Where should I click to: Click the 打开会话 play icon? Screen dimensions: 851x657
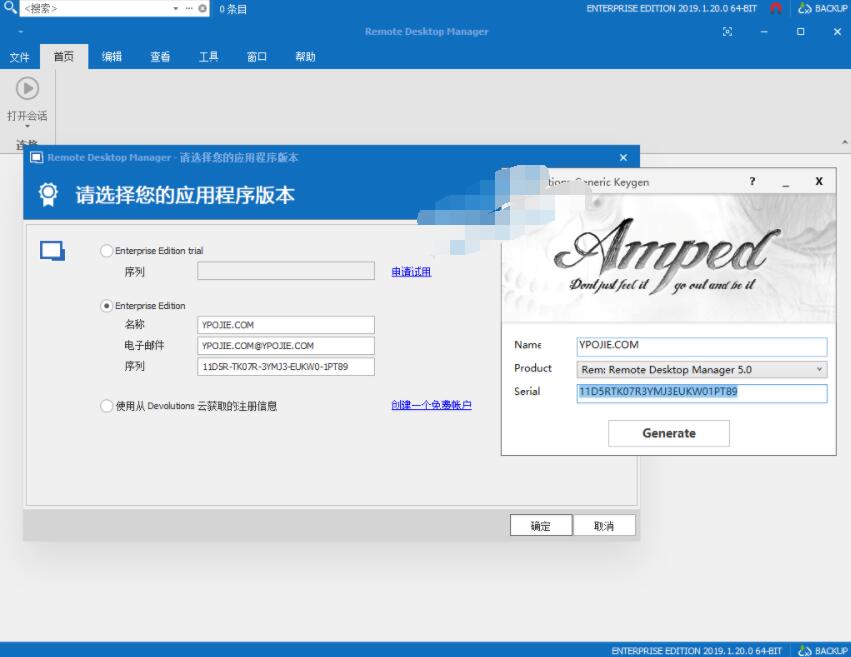[27, 88]
